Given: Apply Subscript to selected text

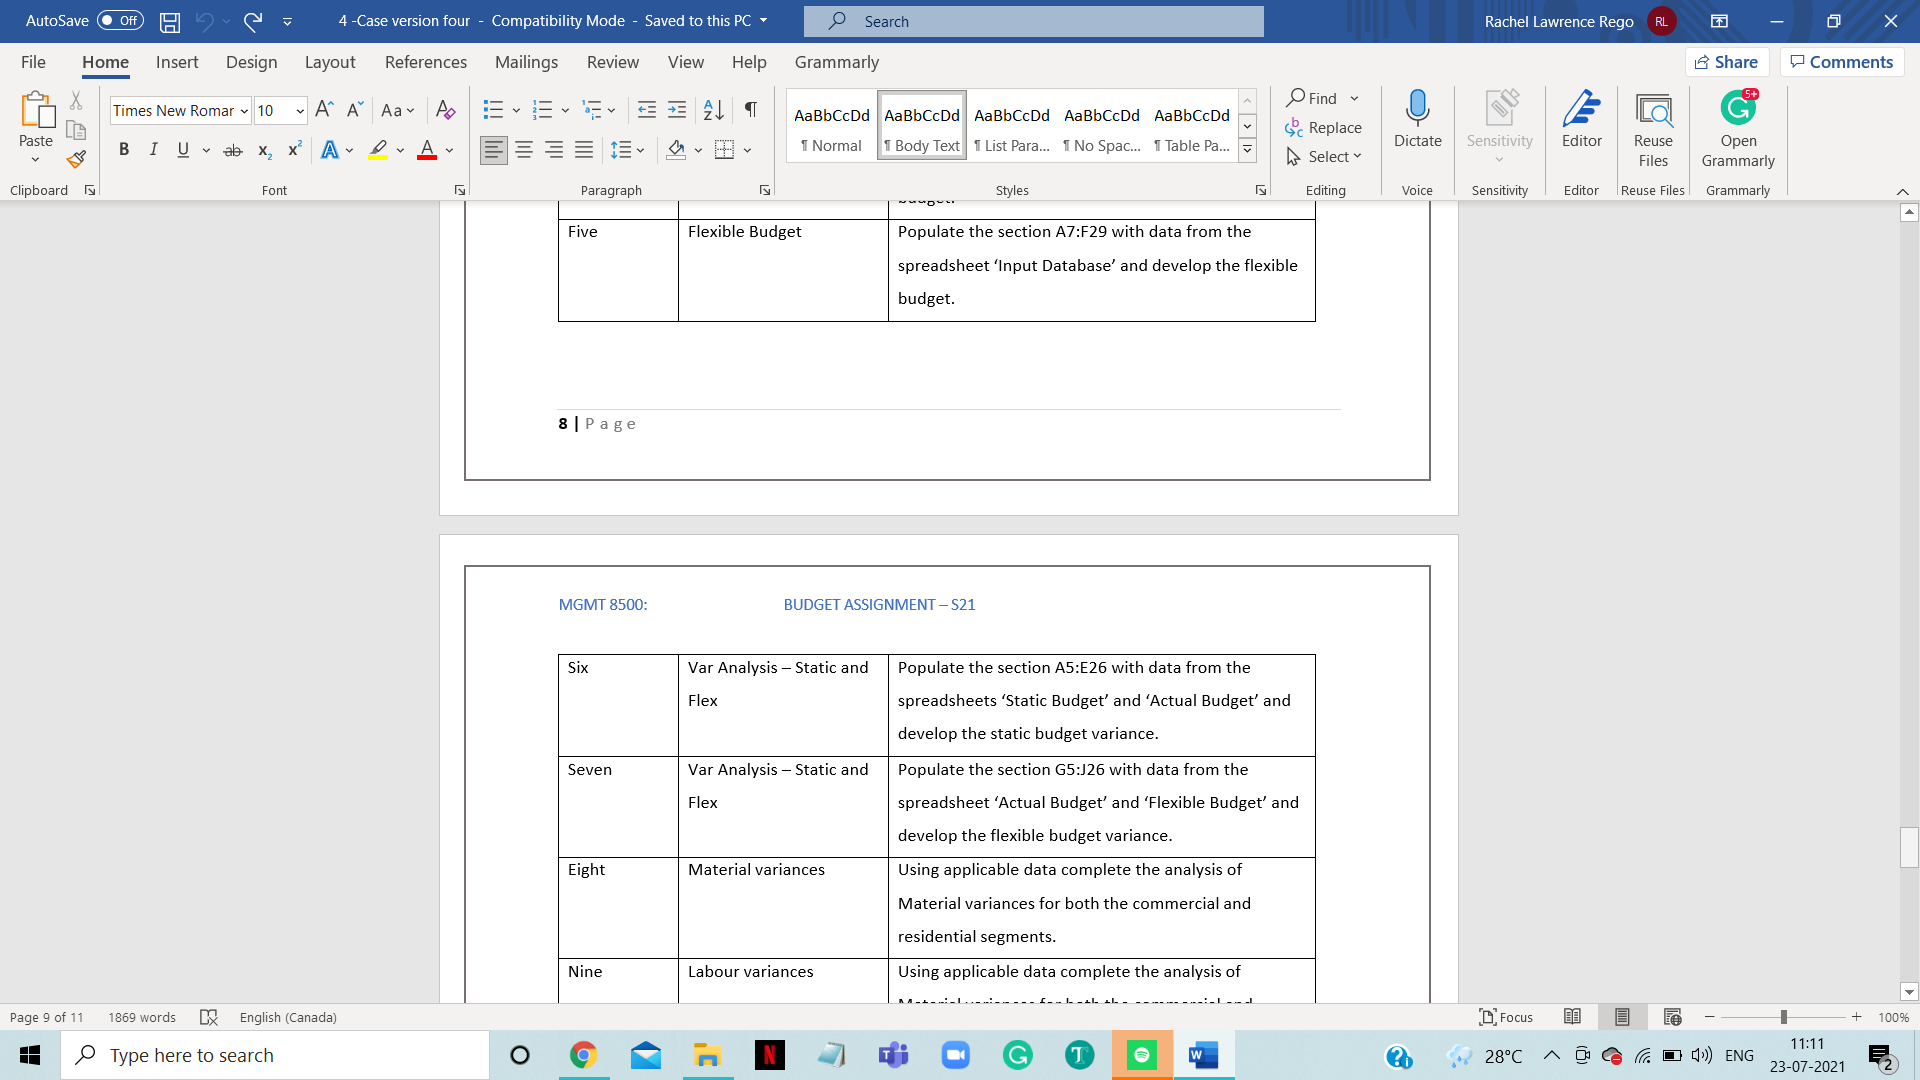Looking at the screenshot, I should tap(263, 149).
